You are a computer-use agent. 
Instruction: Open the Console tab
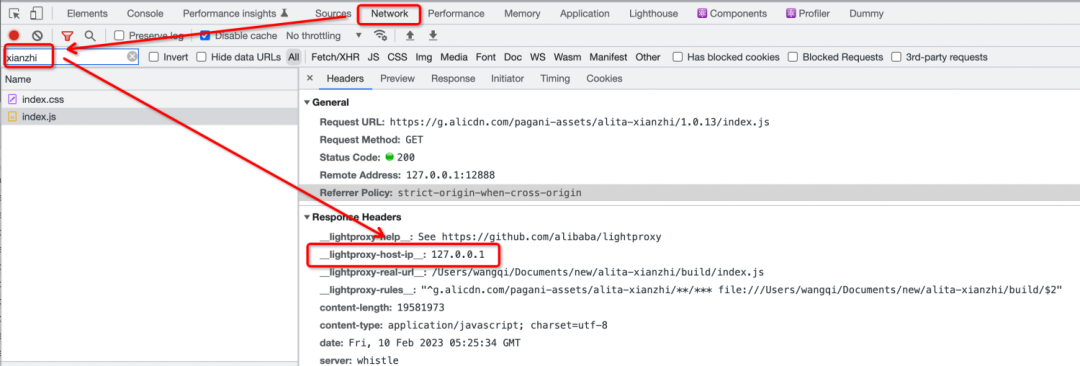coord(145,14)
